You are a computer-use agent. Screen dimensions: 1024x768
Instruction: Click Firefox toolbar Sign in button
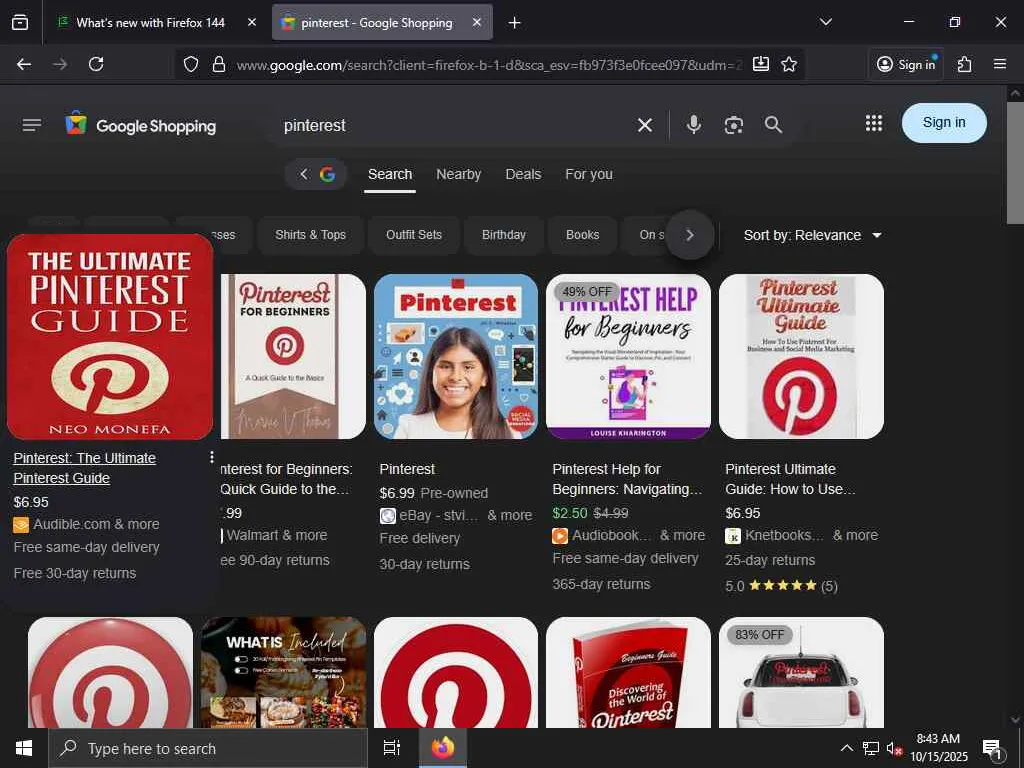point(906,64)
